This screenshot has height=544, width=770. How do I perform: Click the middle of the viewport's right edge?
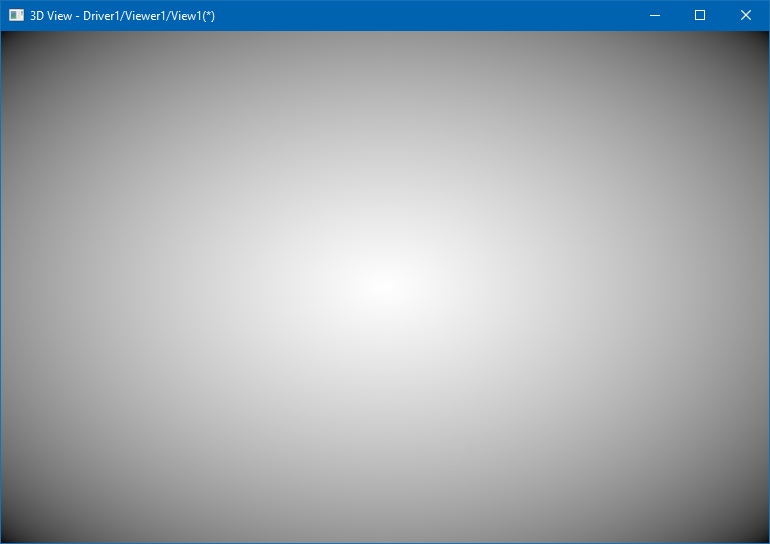pos(764,287)
